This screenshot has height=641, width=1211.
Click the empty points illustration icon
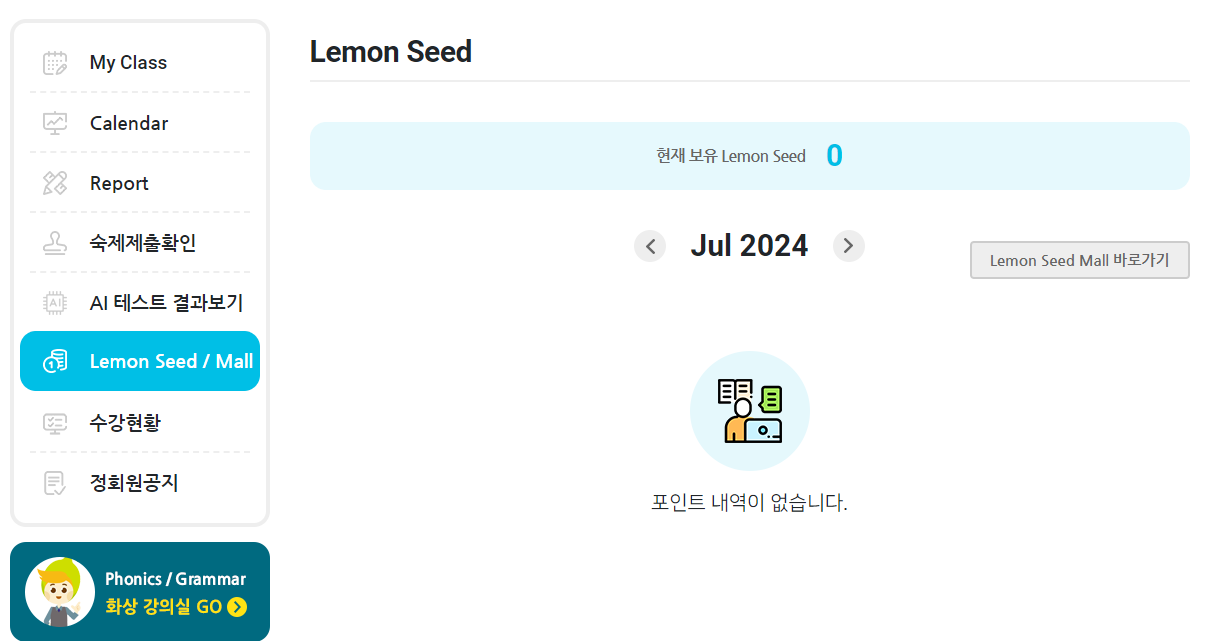(x=750, y=411)
